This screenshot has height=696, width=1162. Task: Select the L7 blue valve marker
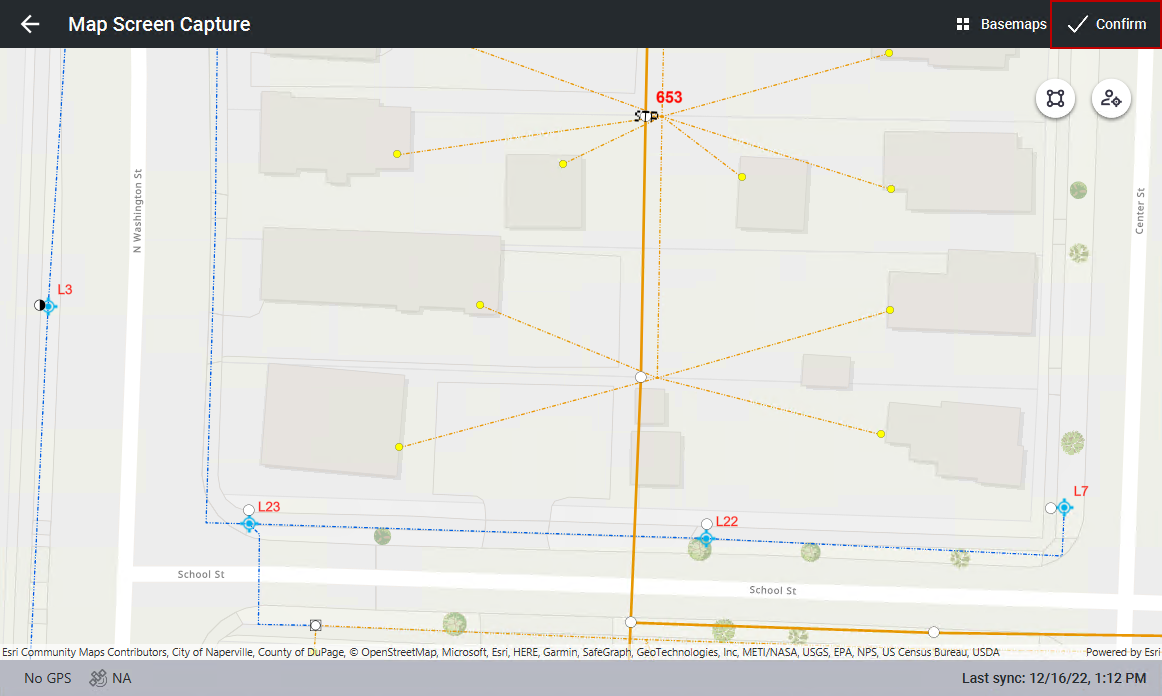(x=1065, y=508)
